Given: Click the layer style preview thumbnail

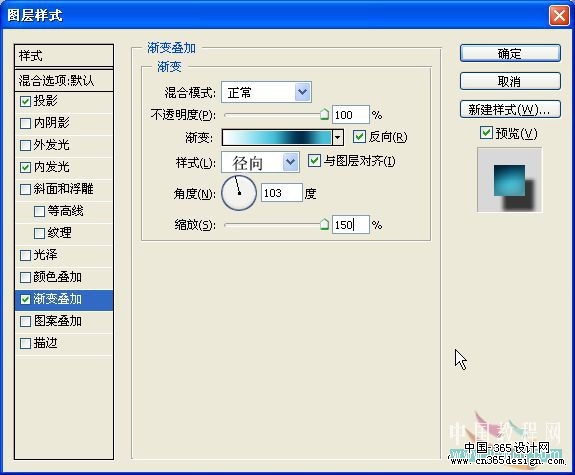Looking at the screenshot, I should coord(509,180).
